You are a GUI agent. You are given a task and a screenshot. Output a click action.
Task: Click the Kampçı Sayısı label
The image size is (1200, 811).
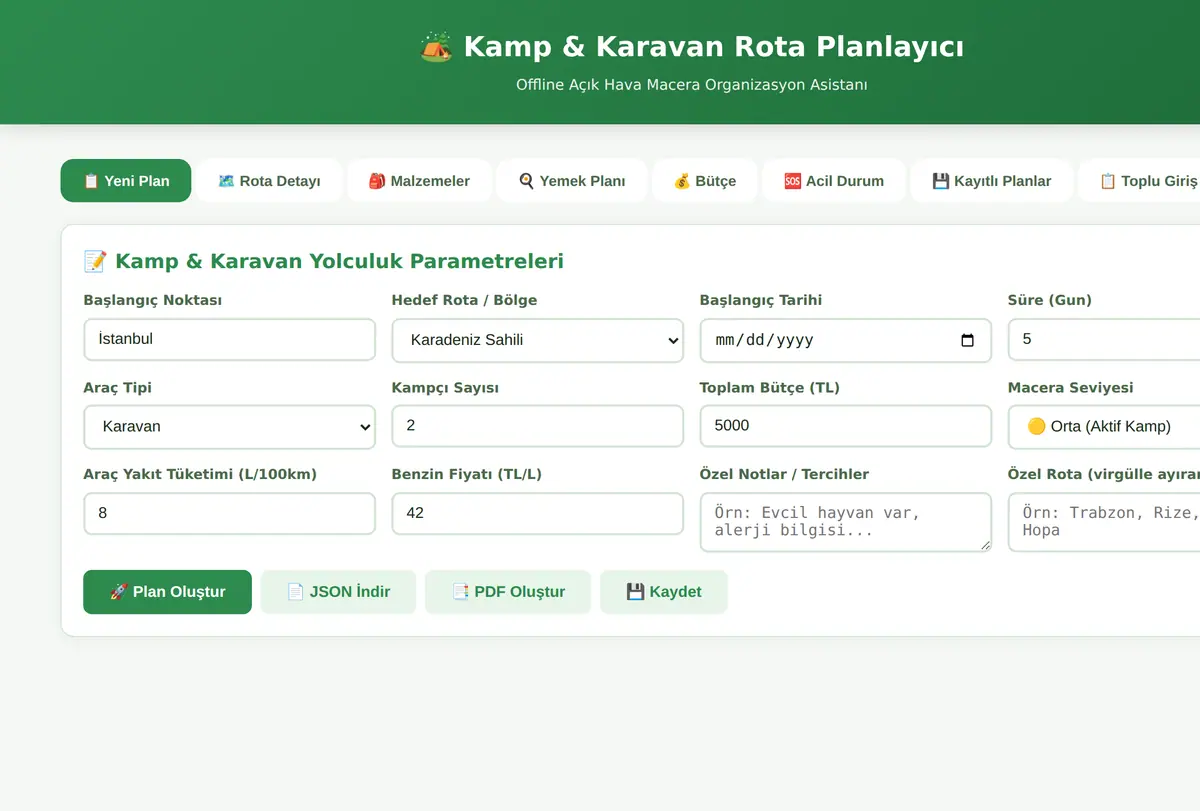445,387
